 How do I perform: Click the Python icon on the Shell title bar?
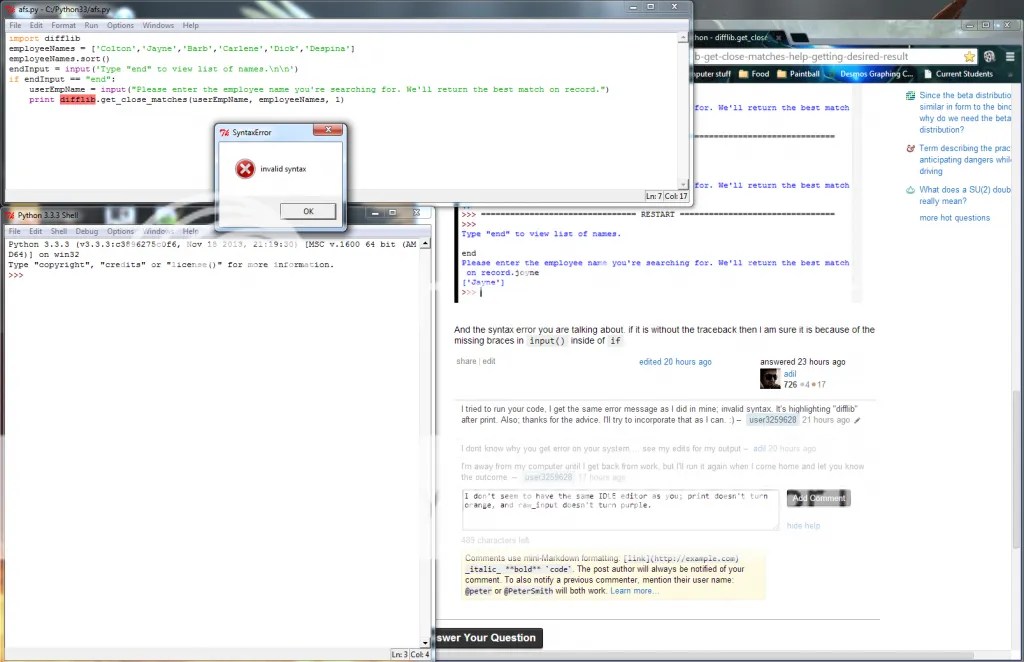(x=9, y=214)
